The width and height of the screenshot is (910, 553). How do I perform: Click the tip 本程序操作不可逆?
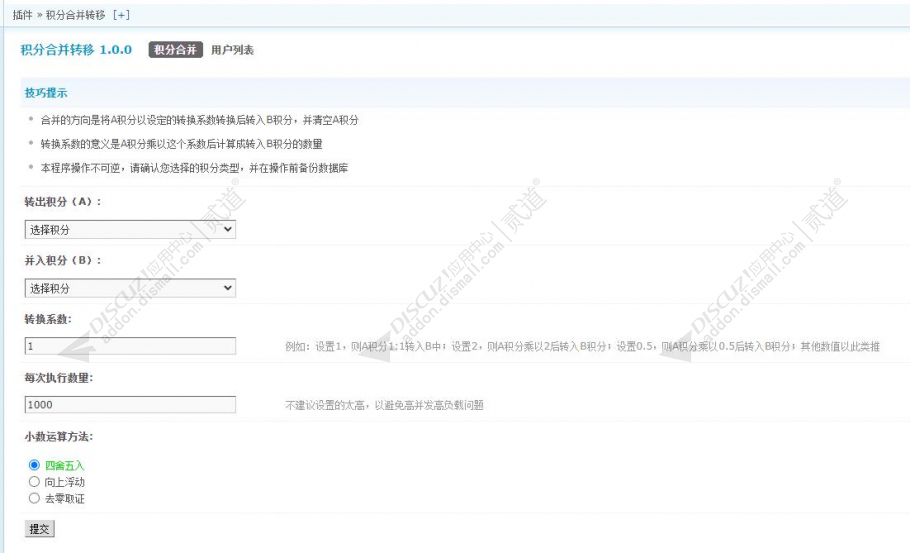(x=194, y=168)
